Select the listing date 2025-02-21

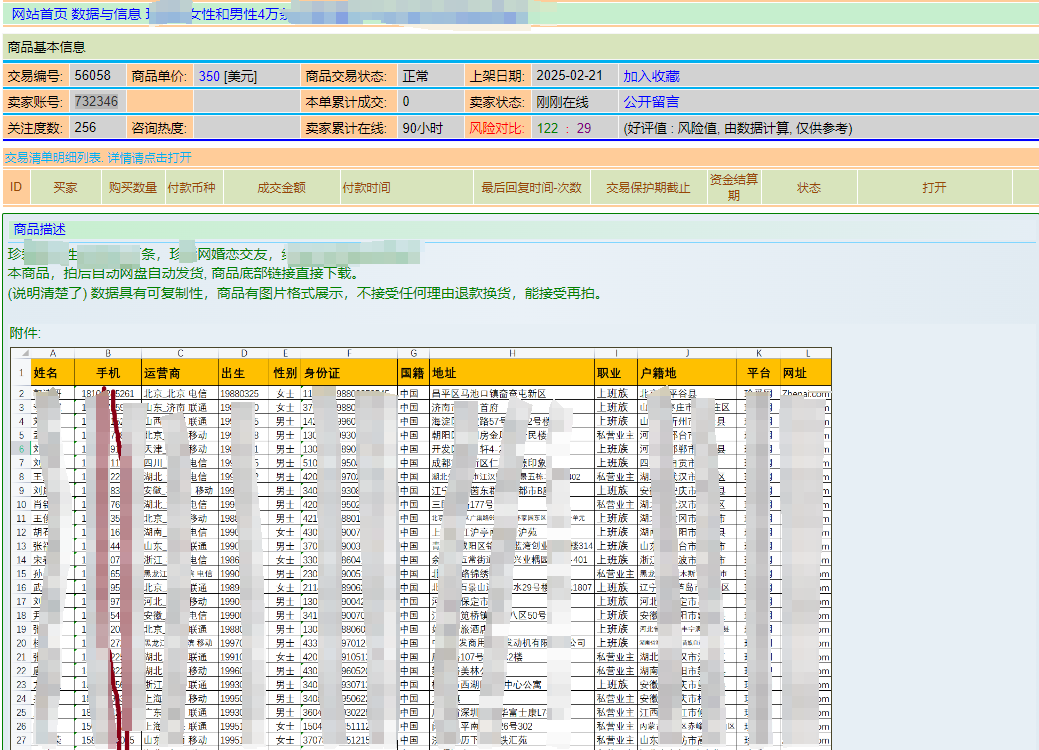pos(570,76)
